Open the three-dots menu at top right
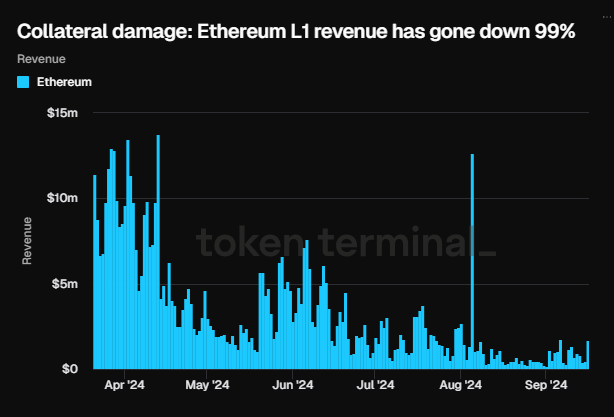The height and width of the screenshot is (417, 614). [x=607, y=17]
